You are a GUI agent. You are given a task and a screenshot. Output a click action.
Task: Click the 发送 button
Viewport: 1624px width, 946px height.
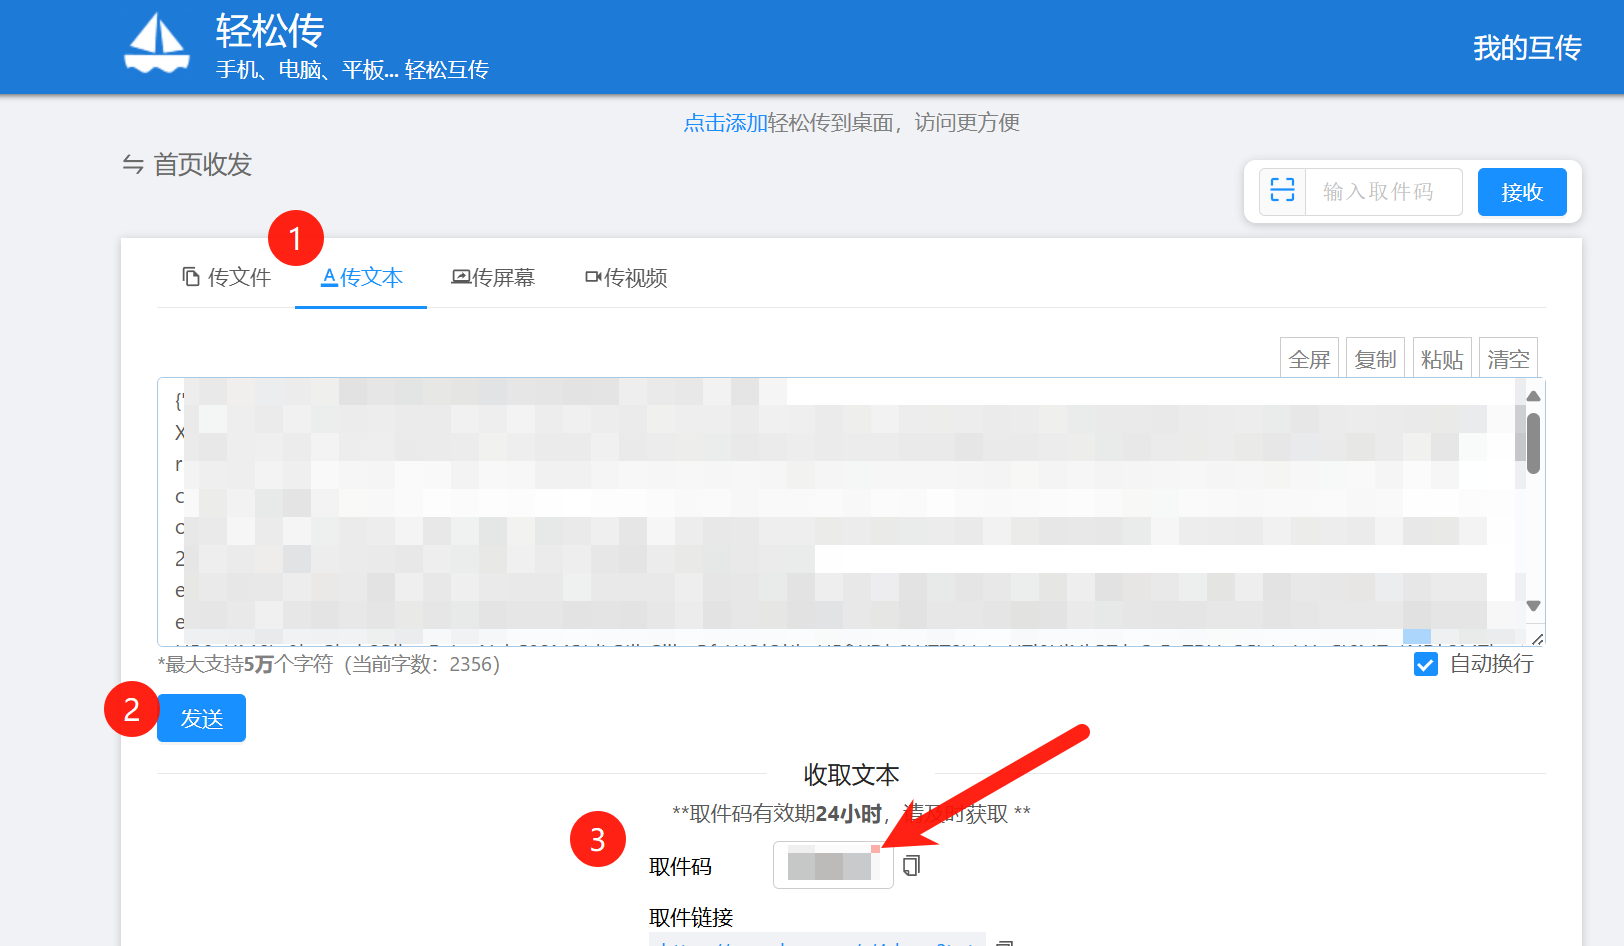(201, 718)
